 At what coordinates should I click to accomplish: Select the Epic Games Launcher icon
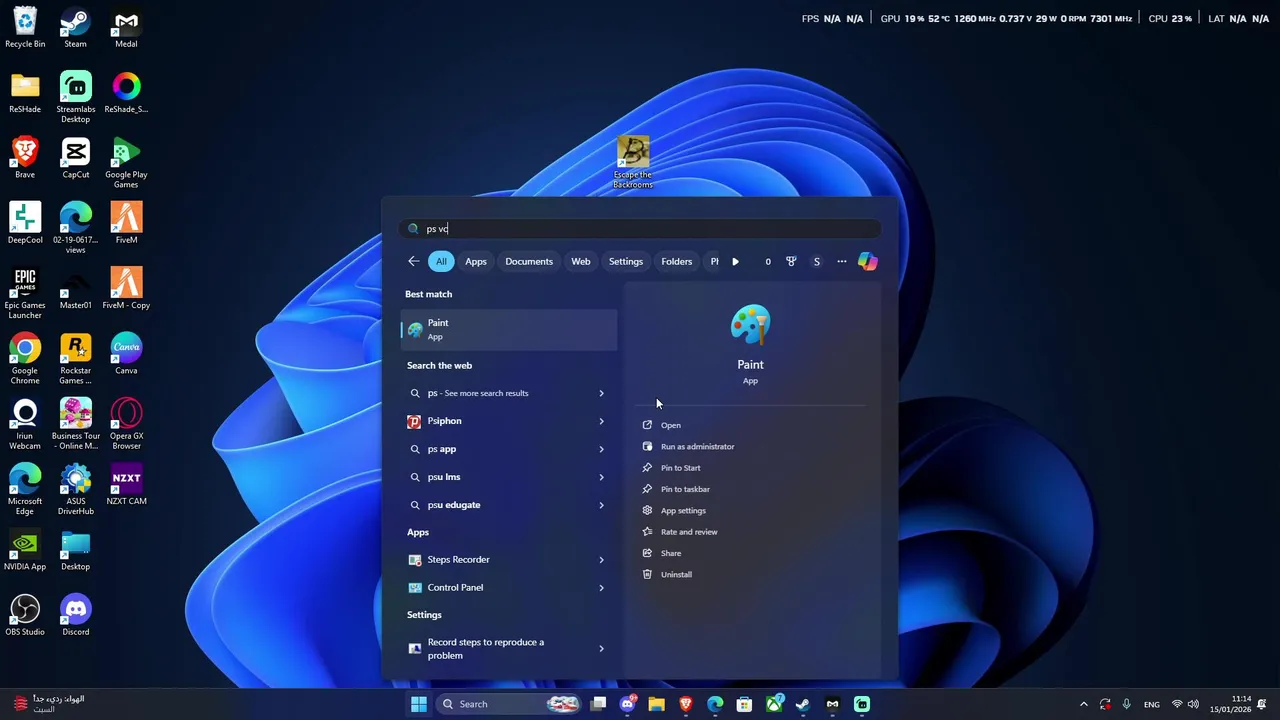[25, 294]
